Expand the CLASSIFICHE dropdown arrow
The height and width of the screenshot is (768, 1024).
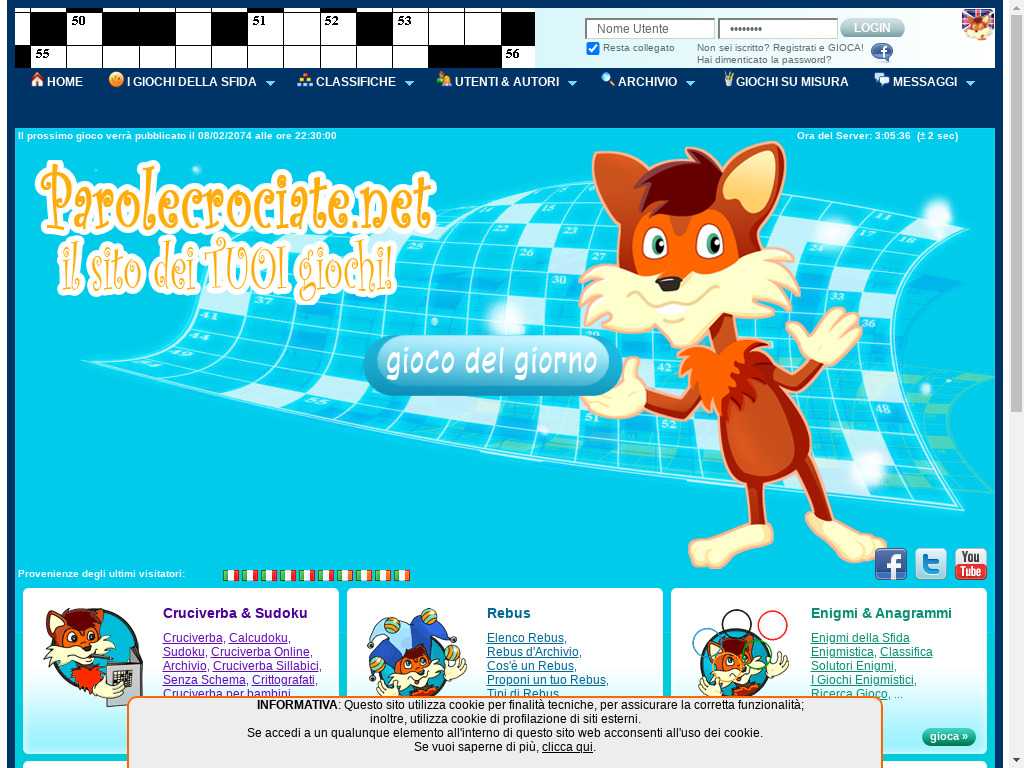pos(409,83)
